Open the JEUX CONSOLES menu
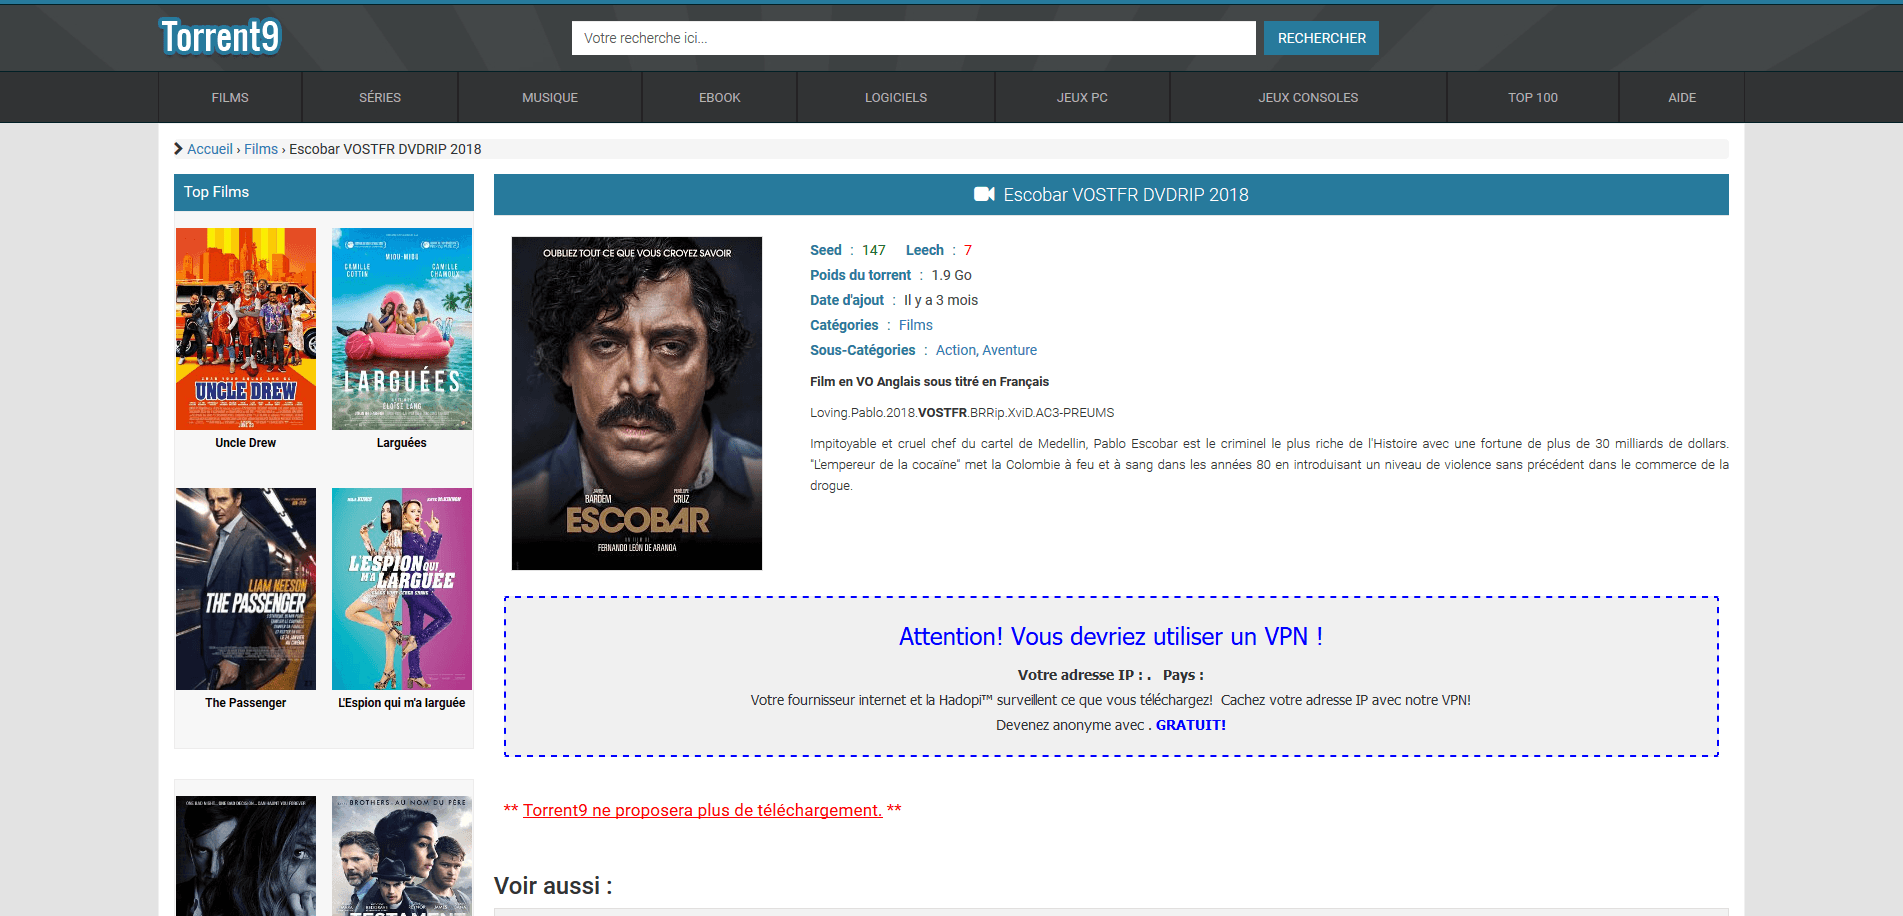 [x=1308, y=97]
